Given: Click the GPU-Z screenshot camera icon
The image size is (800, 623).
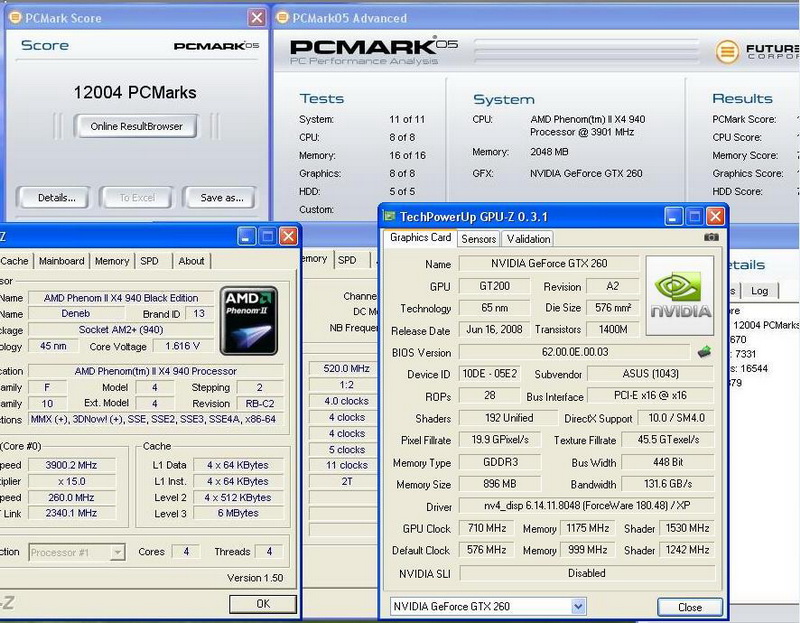Looking at the screenshot, I should pos(711,237).
